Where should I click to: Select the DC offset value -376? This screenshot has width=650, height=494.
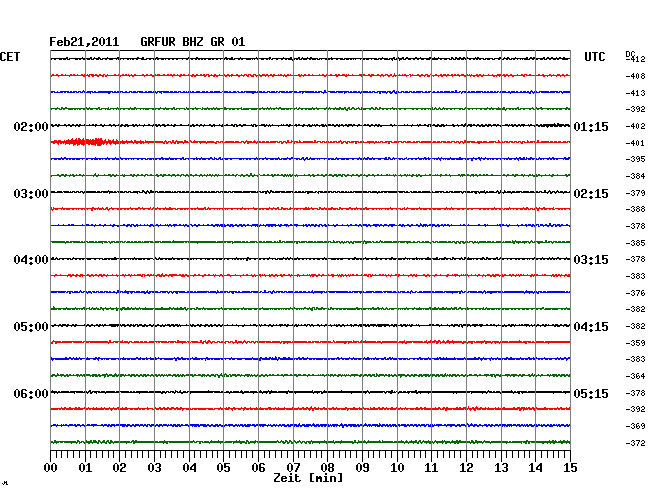pos(635,293)
